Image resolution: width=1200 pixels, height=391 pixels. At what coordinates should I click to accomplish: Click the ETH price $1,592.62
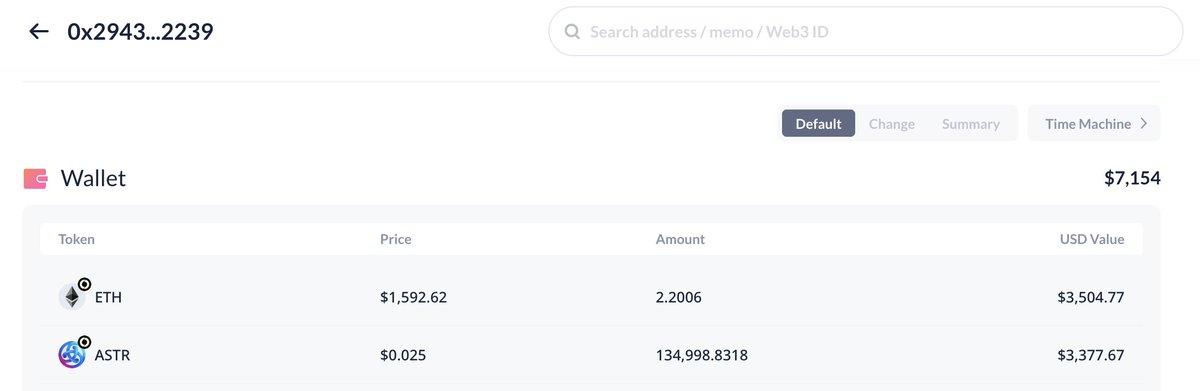[413, 297]
